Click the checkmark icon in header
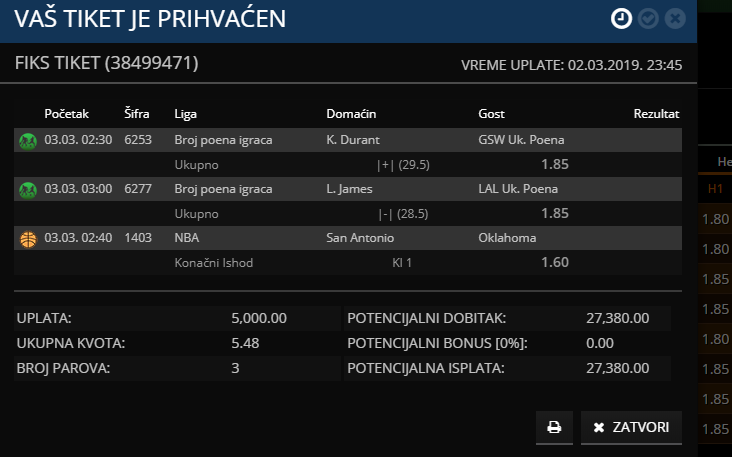The height and width of the screenshot is (457, 732). click(x=648, y=19)
